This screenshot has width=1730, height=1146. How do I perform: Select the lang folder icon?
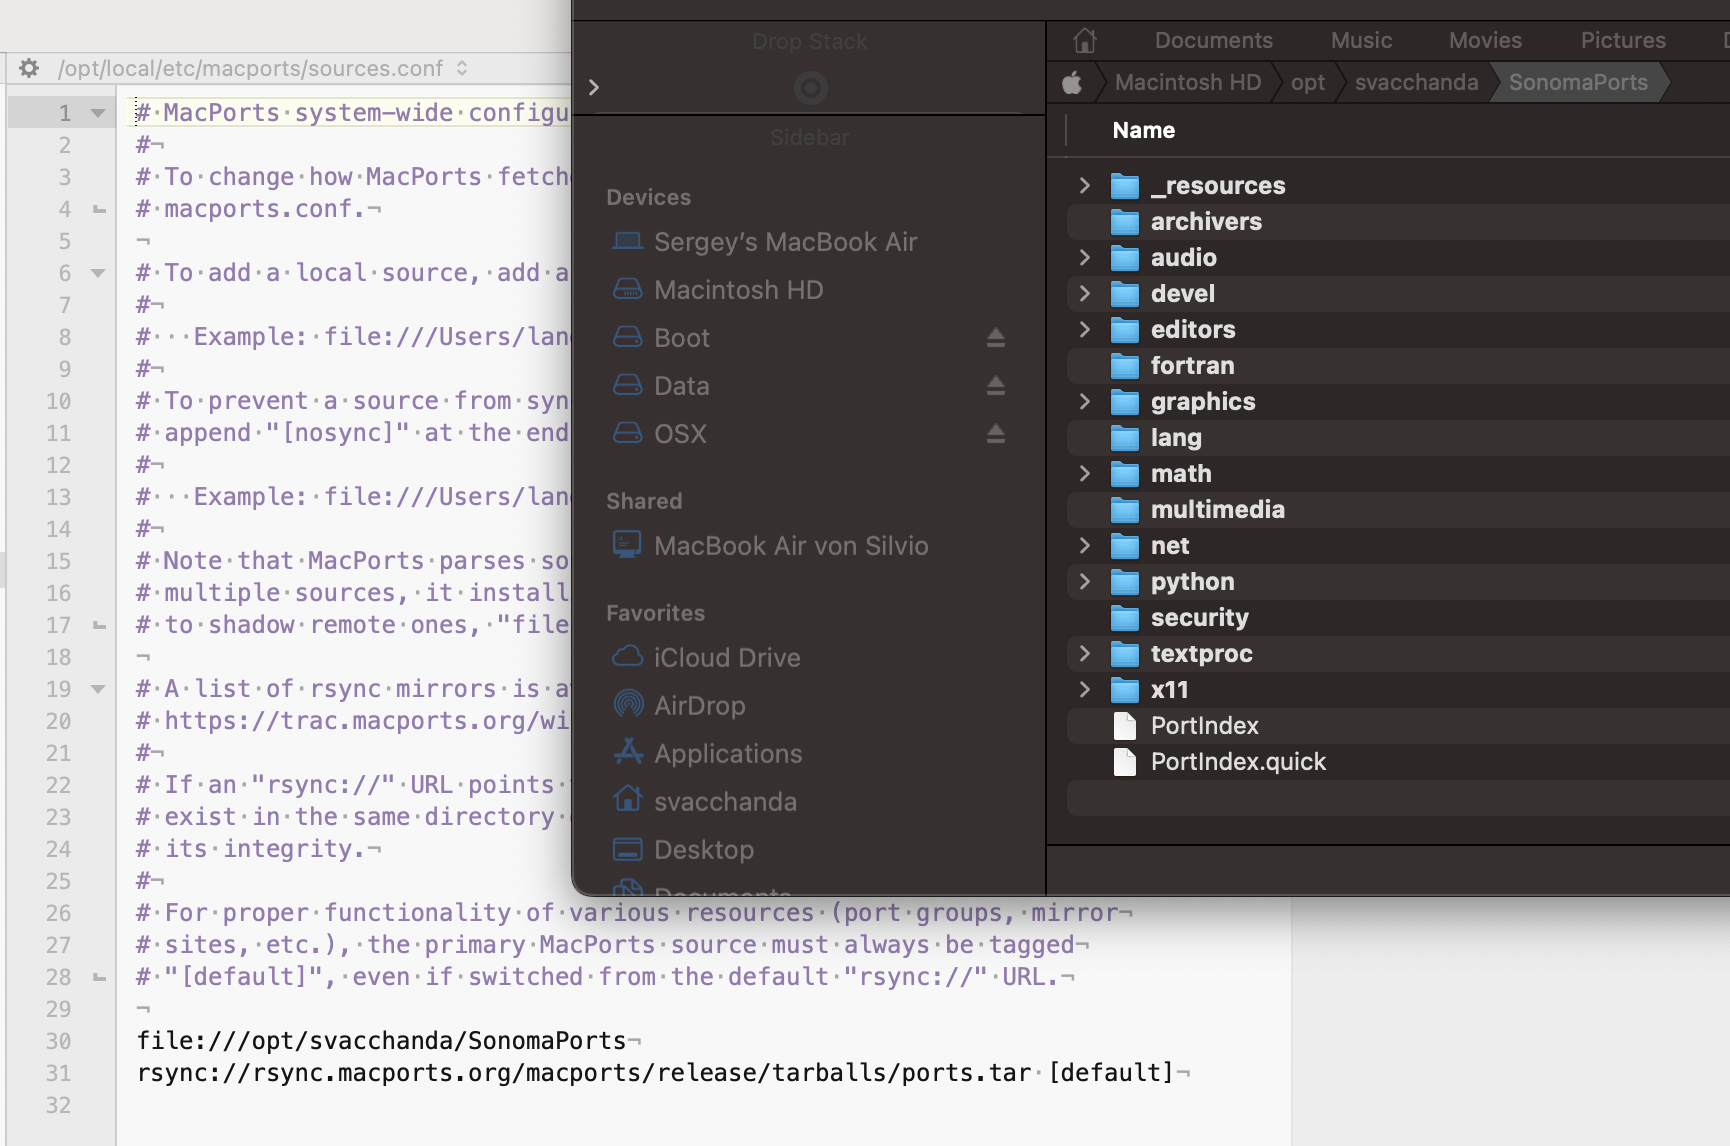tap(1125, 438)
